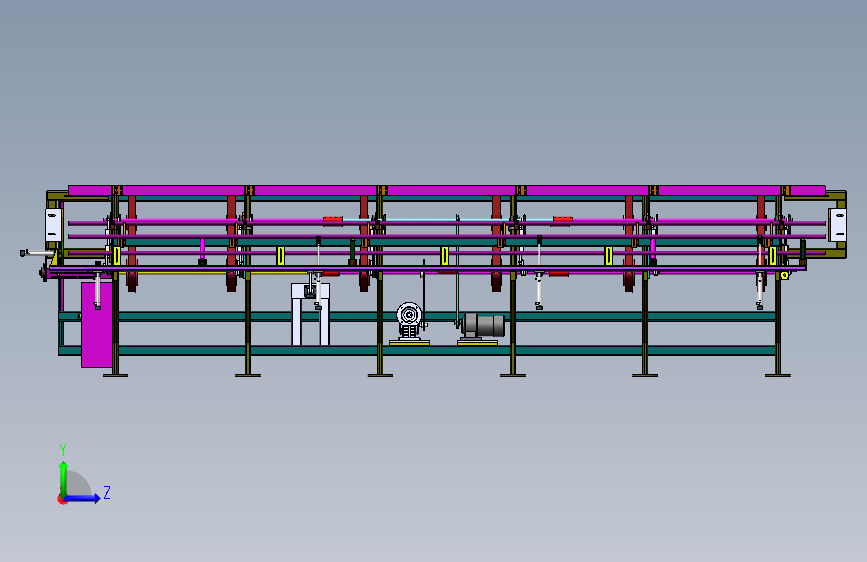Screen dimensions: 867x562
Task: Select the white end bracket on right side
Action: pos(837,225)
